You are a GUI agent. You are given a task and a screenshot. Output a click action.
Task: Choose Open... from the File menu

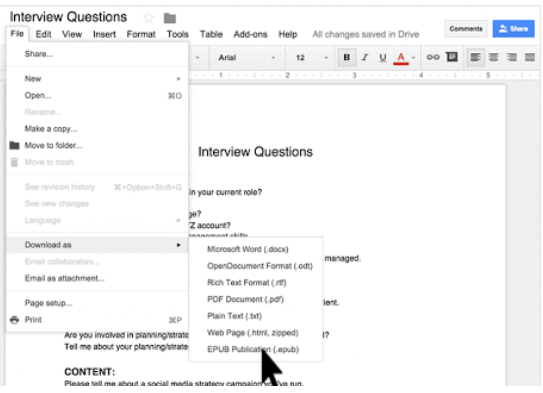coord(97,96)
